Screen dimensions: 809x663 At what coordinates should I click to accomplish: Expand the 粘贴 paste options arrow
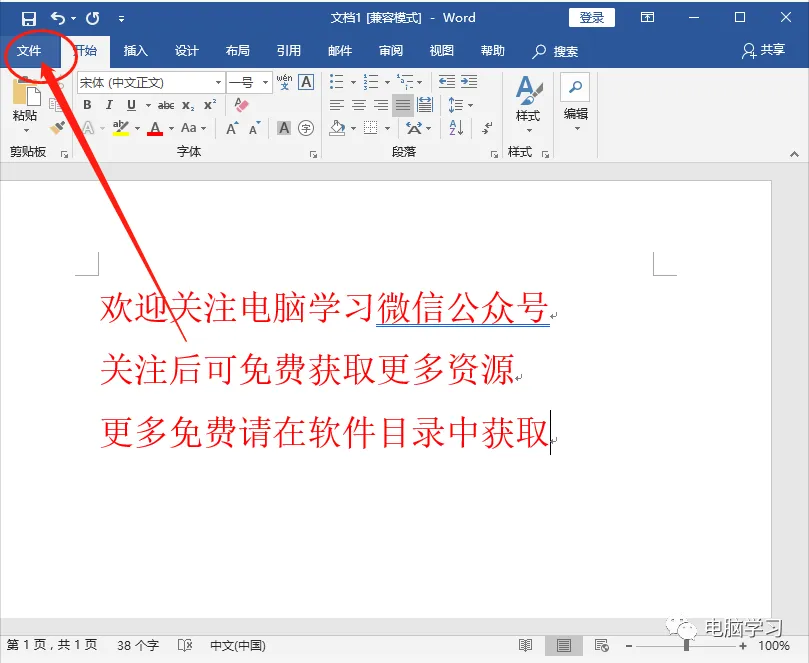pos(26,131)
